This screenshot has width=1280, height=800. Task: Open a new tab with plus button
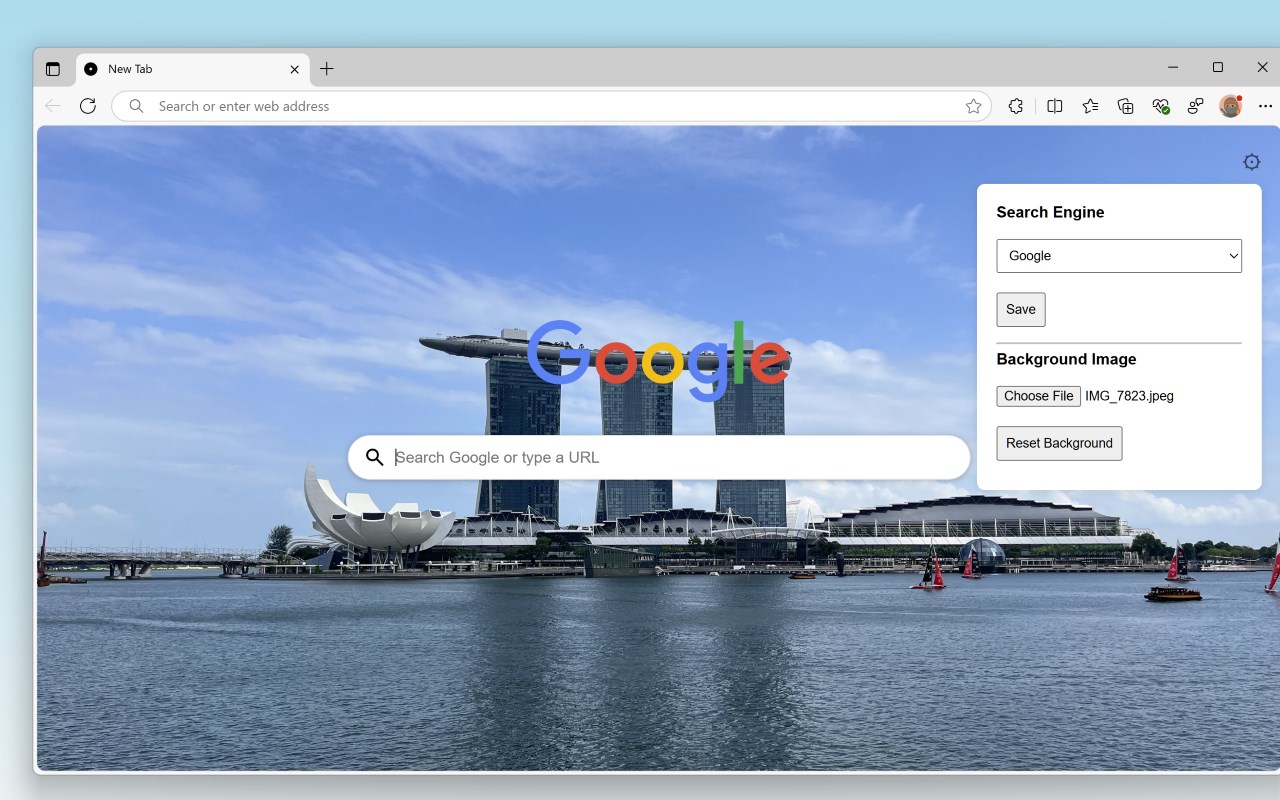point(327,69)
